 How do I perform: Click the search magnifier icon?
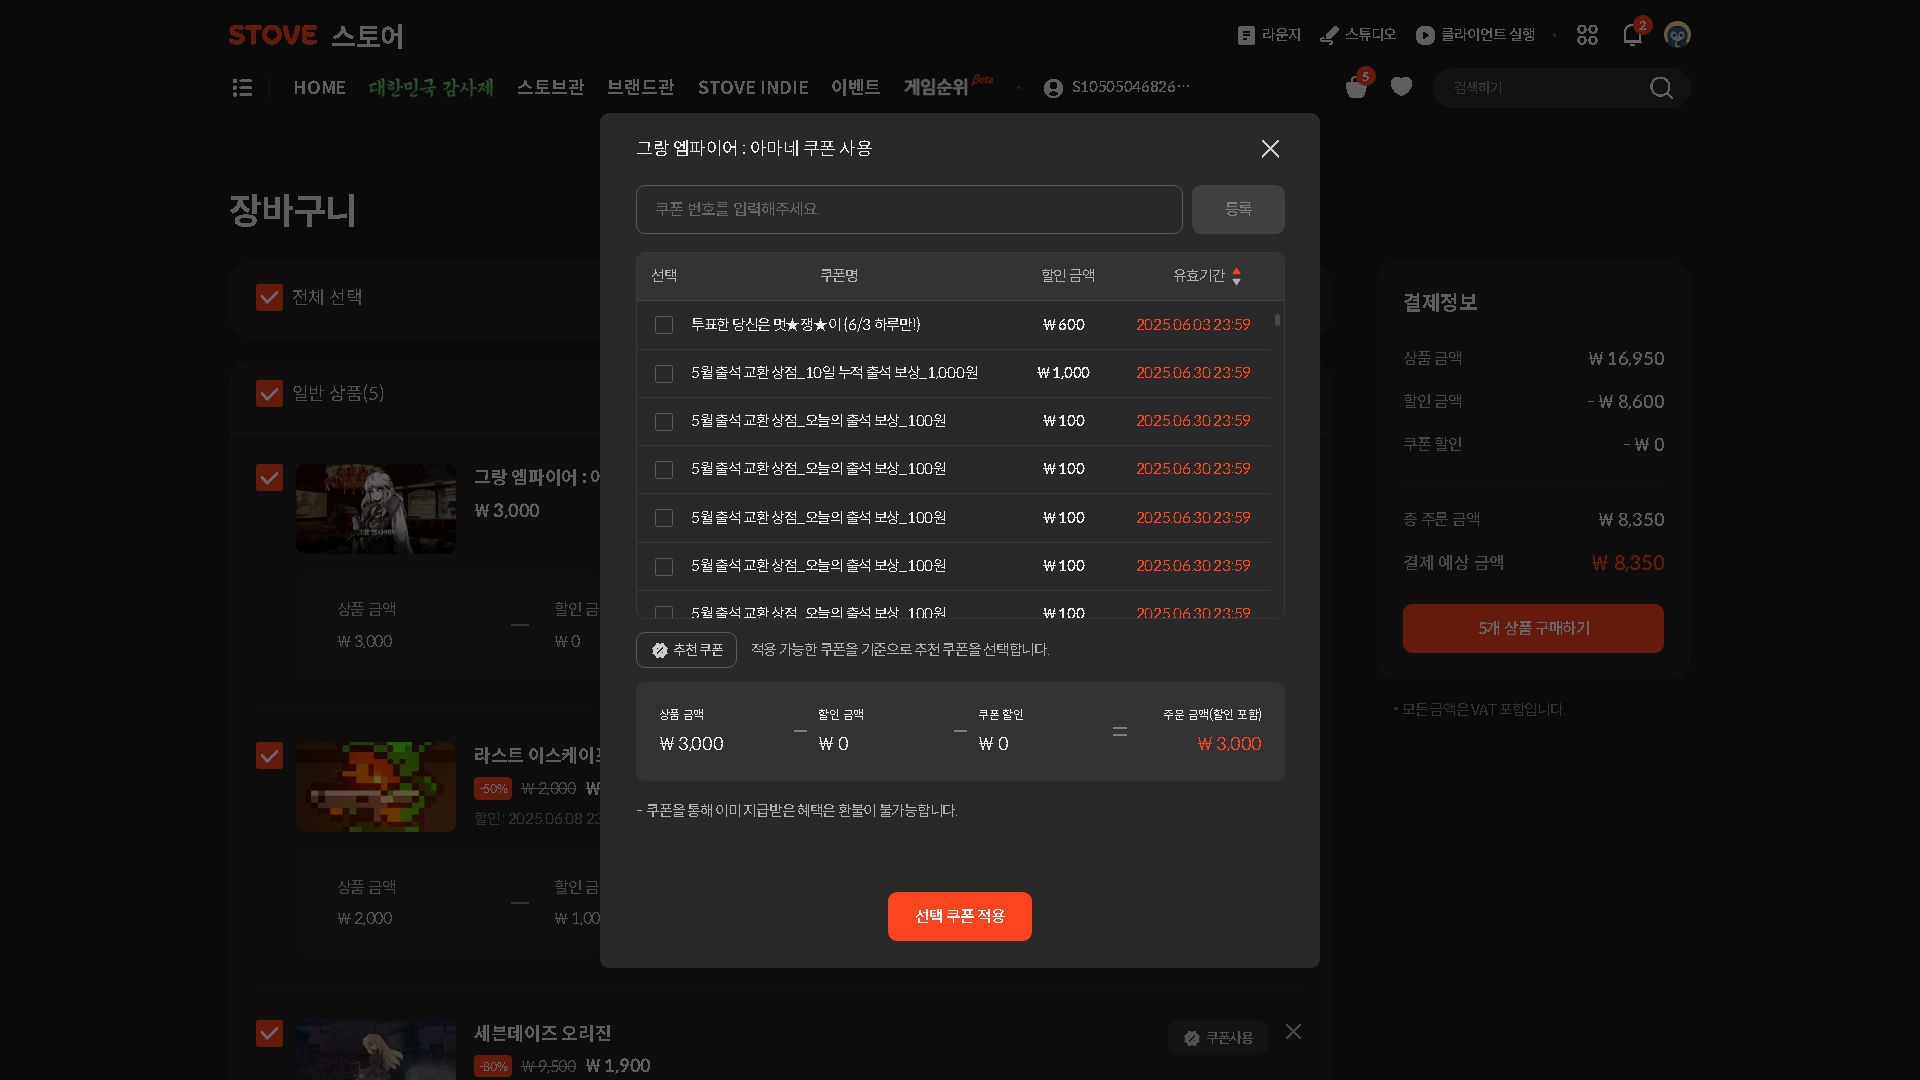(1661, 88)
